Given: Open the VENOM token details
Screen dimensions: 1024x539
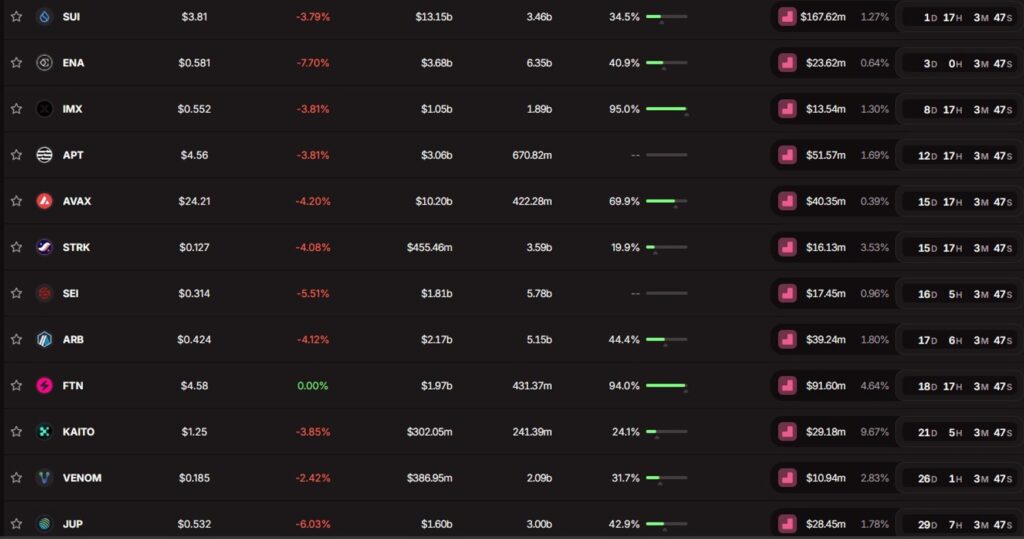Looking at the screenshot, I should pos(82,477).
